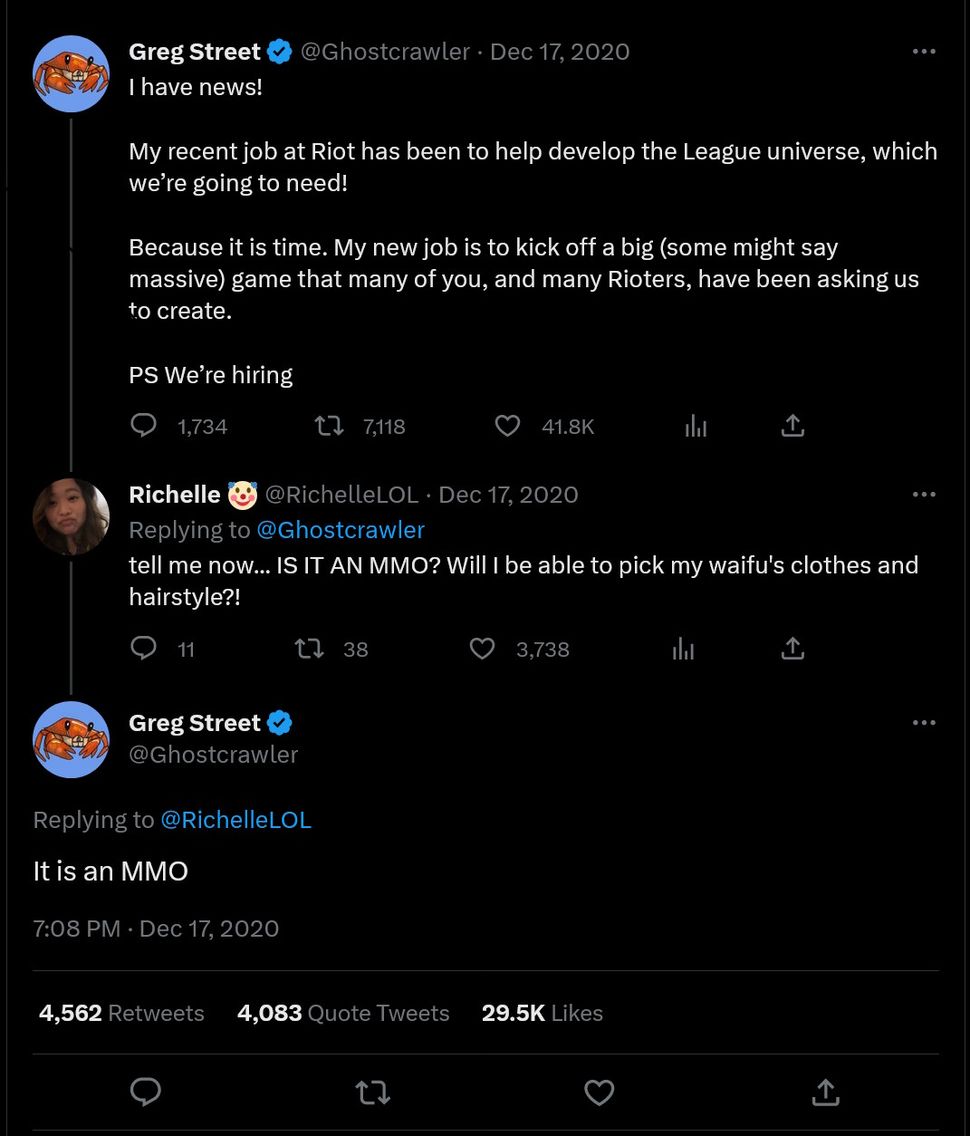Viewport: 970px width, 1136px height.
Task: Retweet Richelle's MMO question tweet
Action: pyautogui.click(x=309, y=649)
